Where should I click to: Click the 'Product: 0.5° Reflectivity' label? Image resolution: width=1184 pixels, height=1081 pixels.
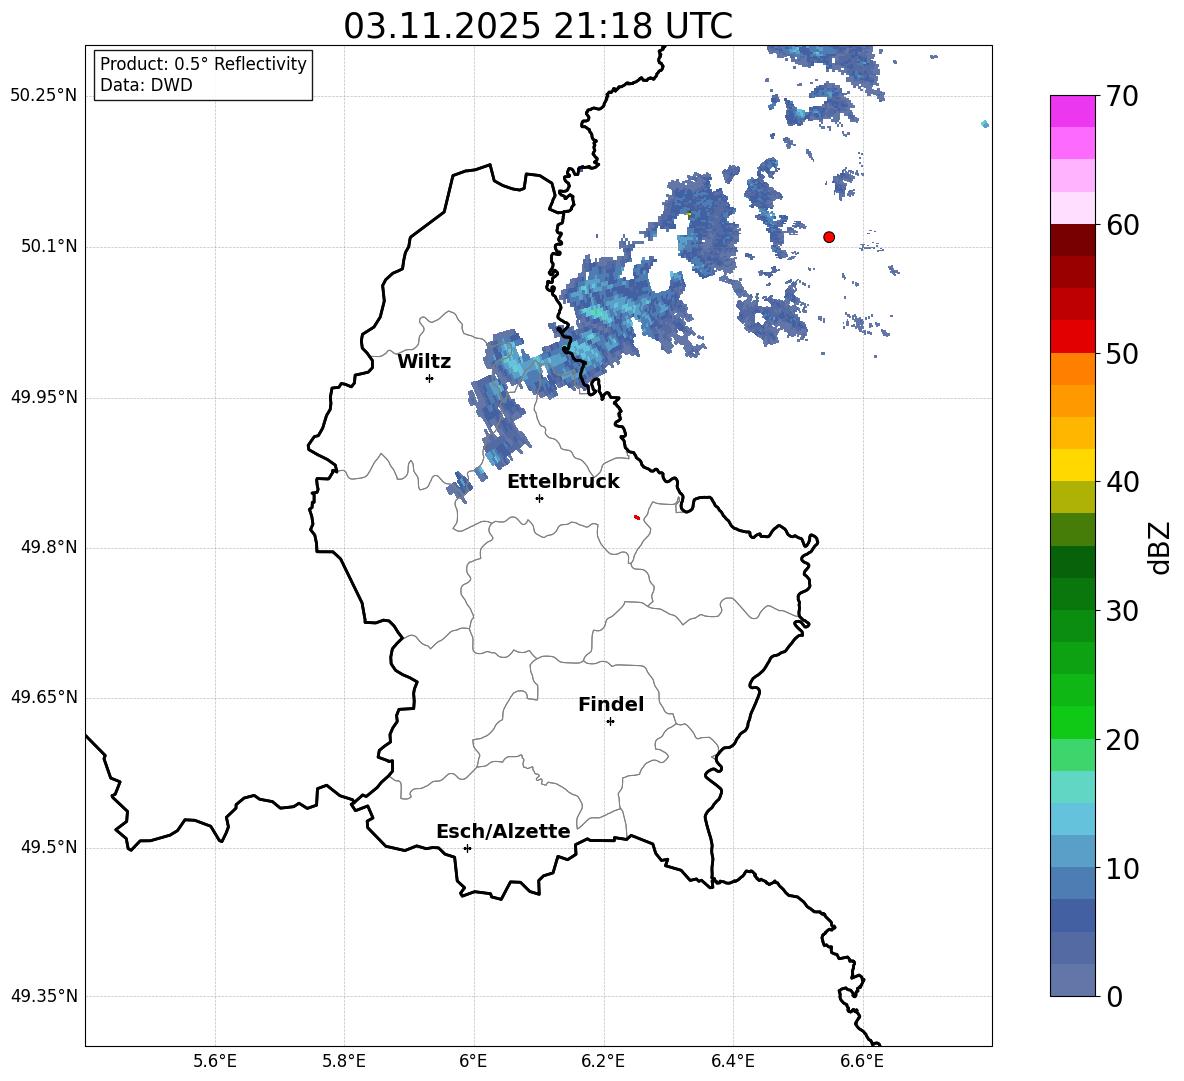coord(203,64)
